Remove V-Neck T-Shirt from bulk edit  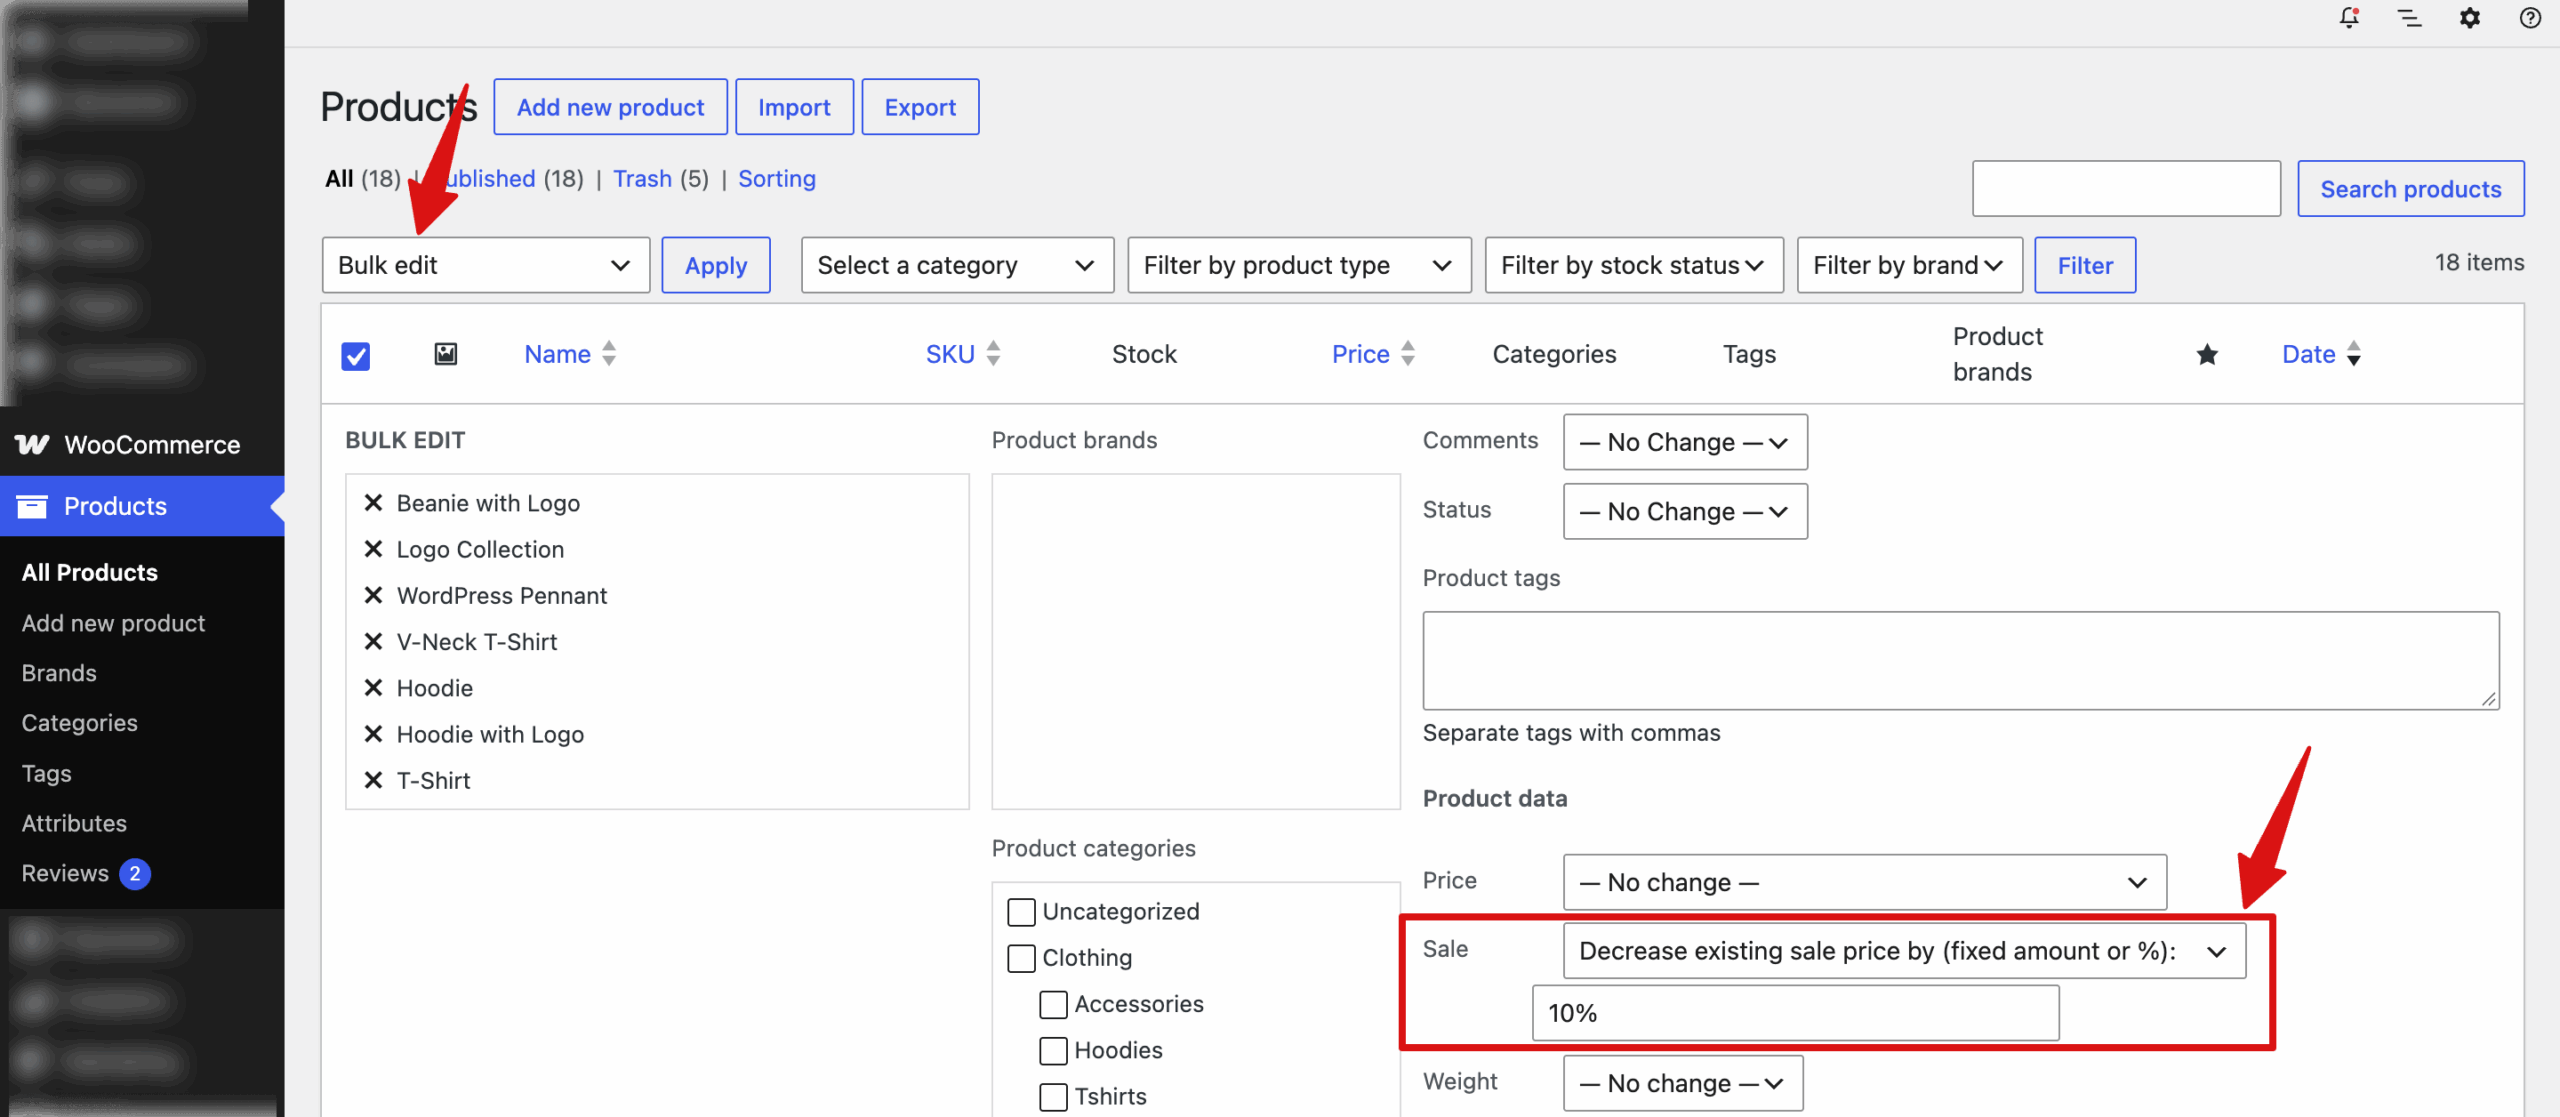pyautogui.click(x=373, y=641)
